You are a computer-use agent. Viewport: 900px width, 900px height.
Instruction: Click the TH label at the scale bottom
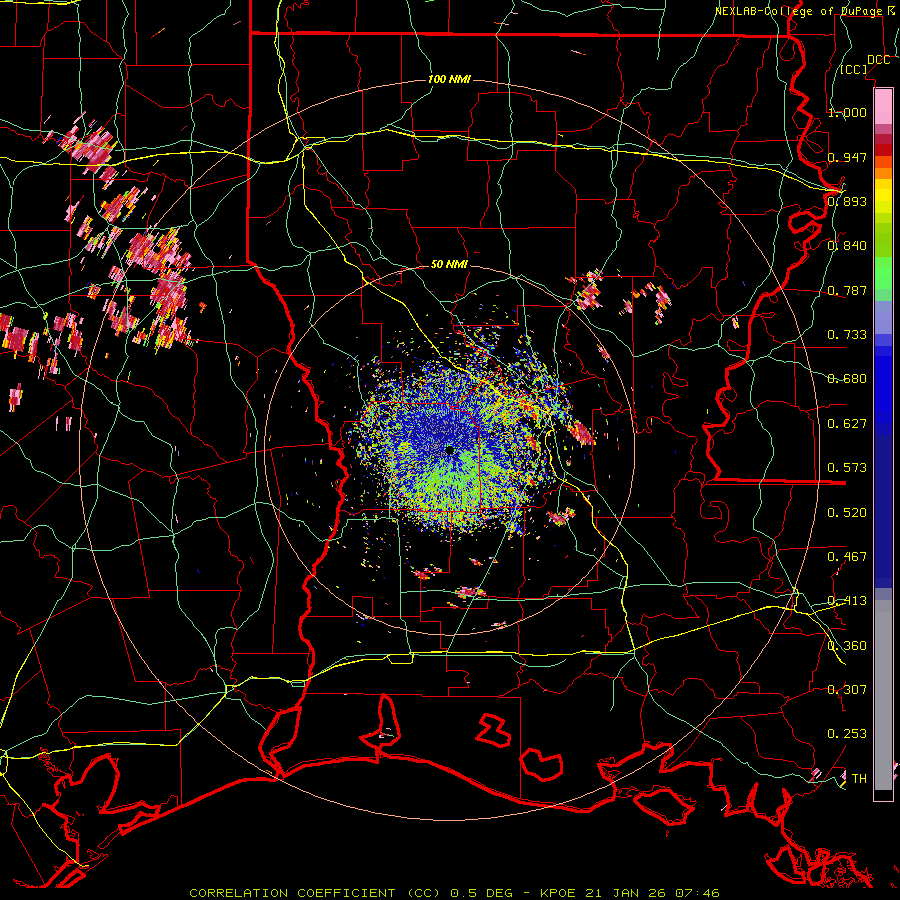pos(859,778)
